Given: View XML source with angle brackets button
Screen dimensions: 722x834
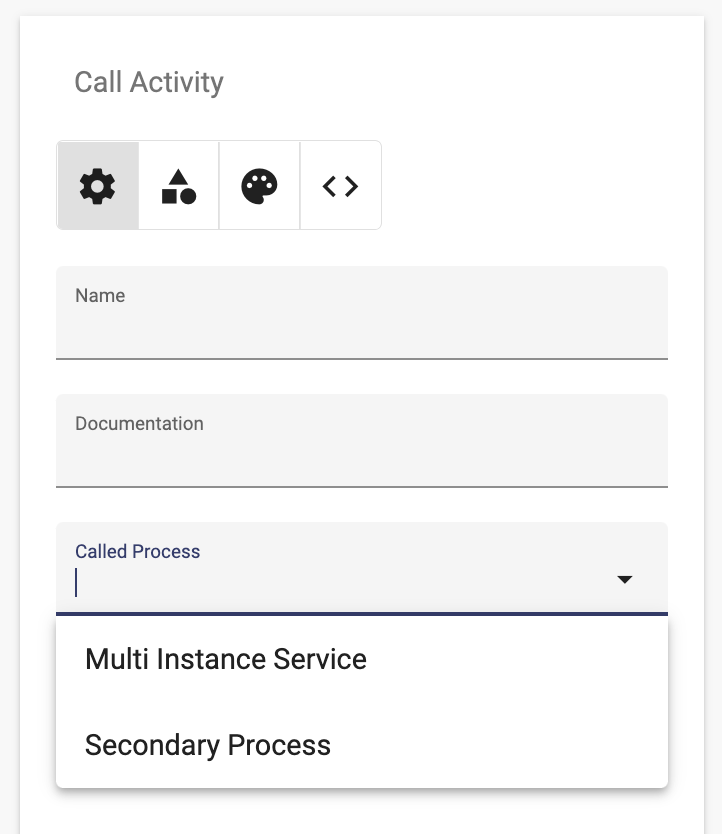Looking at the screenshot, I should pos(341,186).
